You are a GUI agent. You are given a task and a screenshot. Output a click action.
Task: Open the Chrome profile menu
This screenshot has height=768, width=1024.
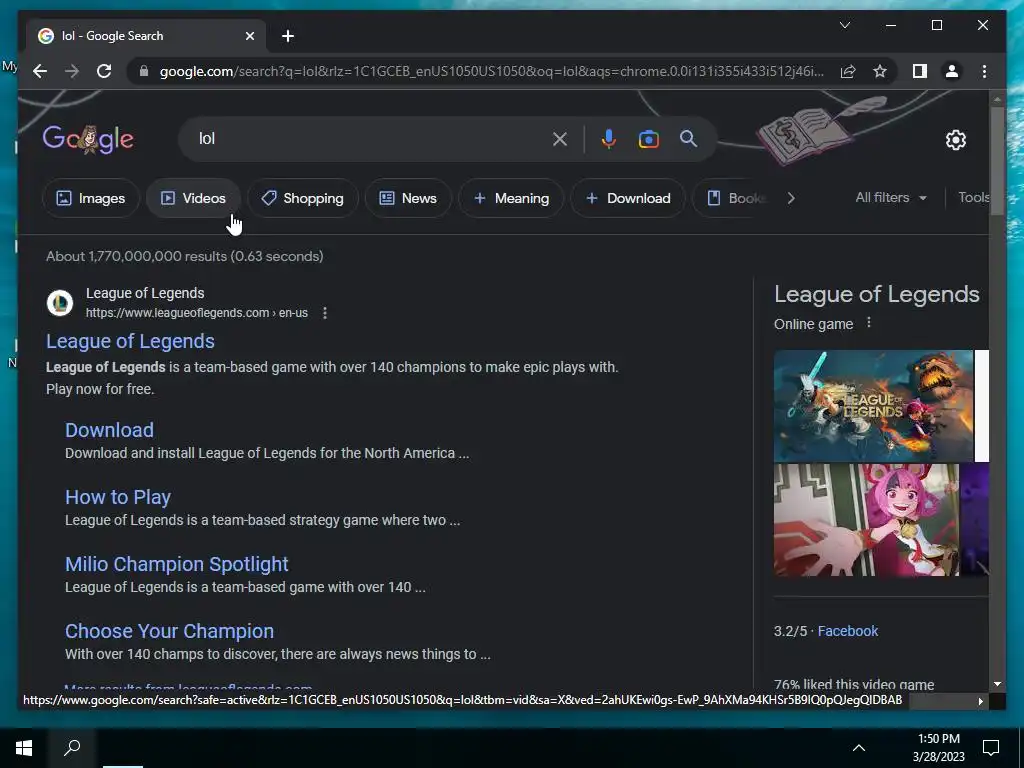(x=952, y=71)
